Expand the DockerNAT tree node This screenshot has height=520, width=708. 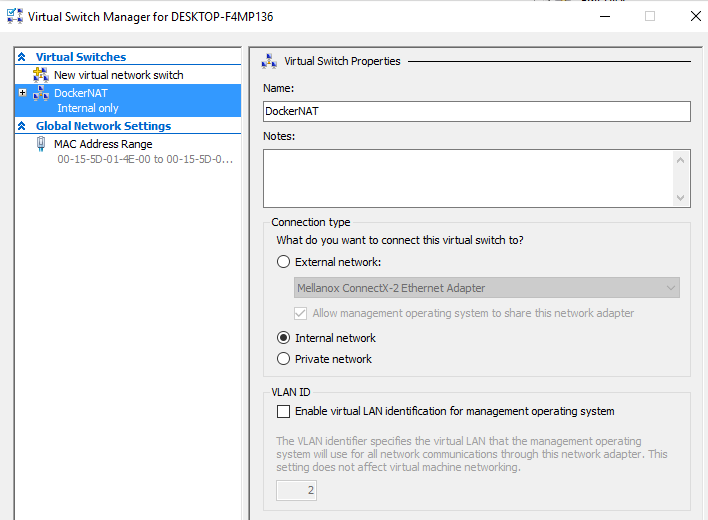[x=22, y=93]
